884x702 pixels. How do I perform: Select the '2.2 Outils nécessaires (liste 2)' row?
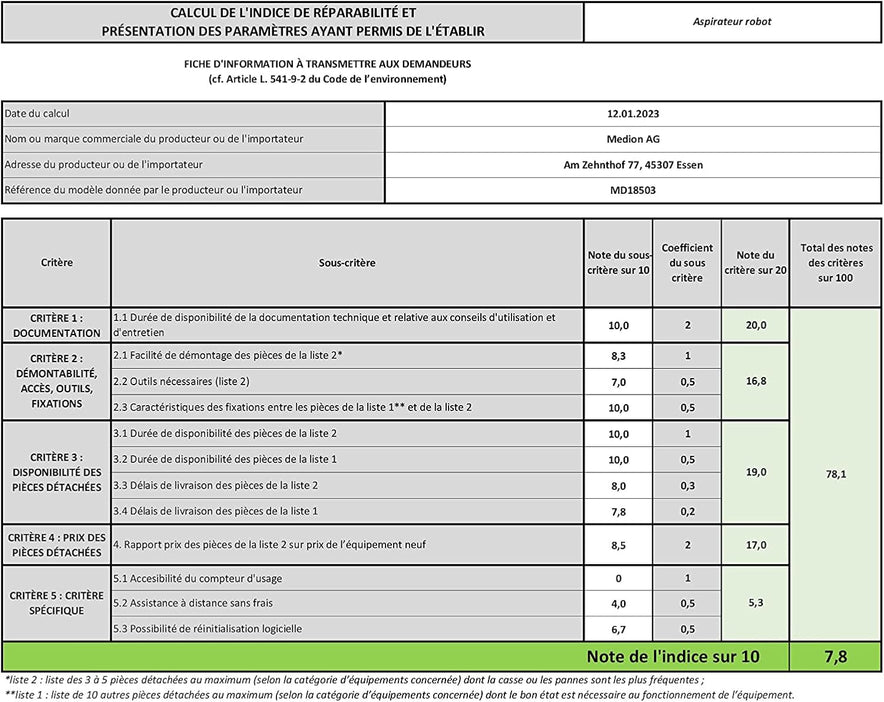click(347, 382)
